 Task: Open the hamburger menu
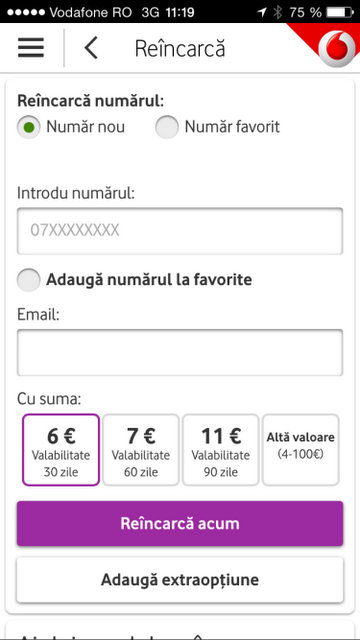[x=31, y=48]
